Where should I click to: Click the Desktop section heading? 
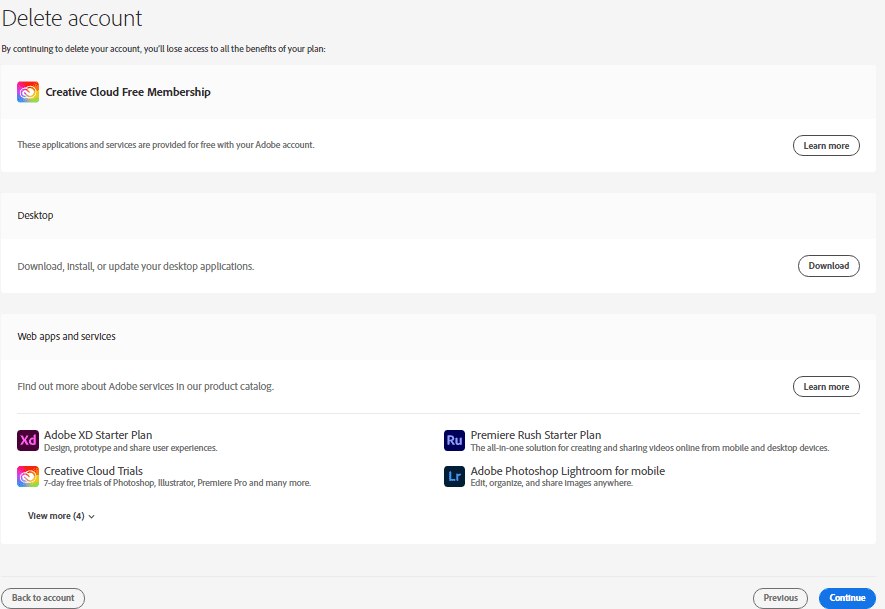35,216
